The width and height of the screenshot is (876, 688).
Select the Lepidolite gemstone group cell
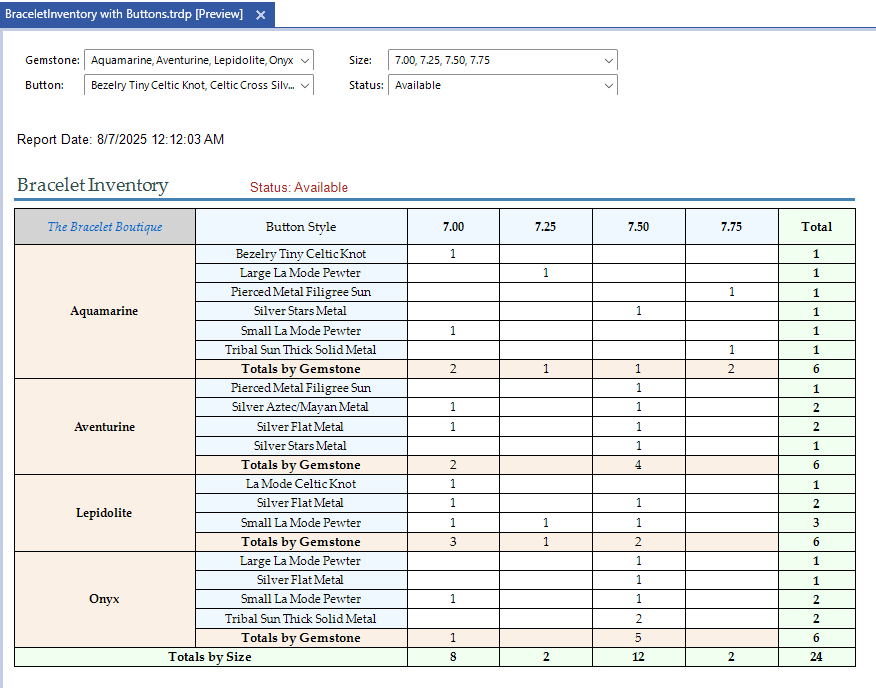click(105, 513)
